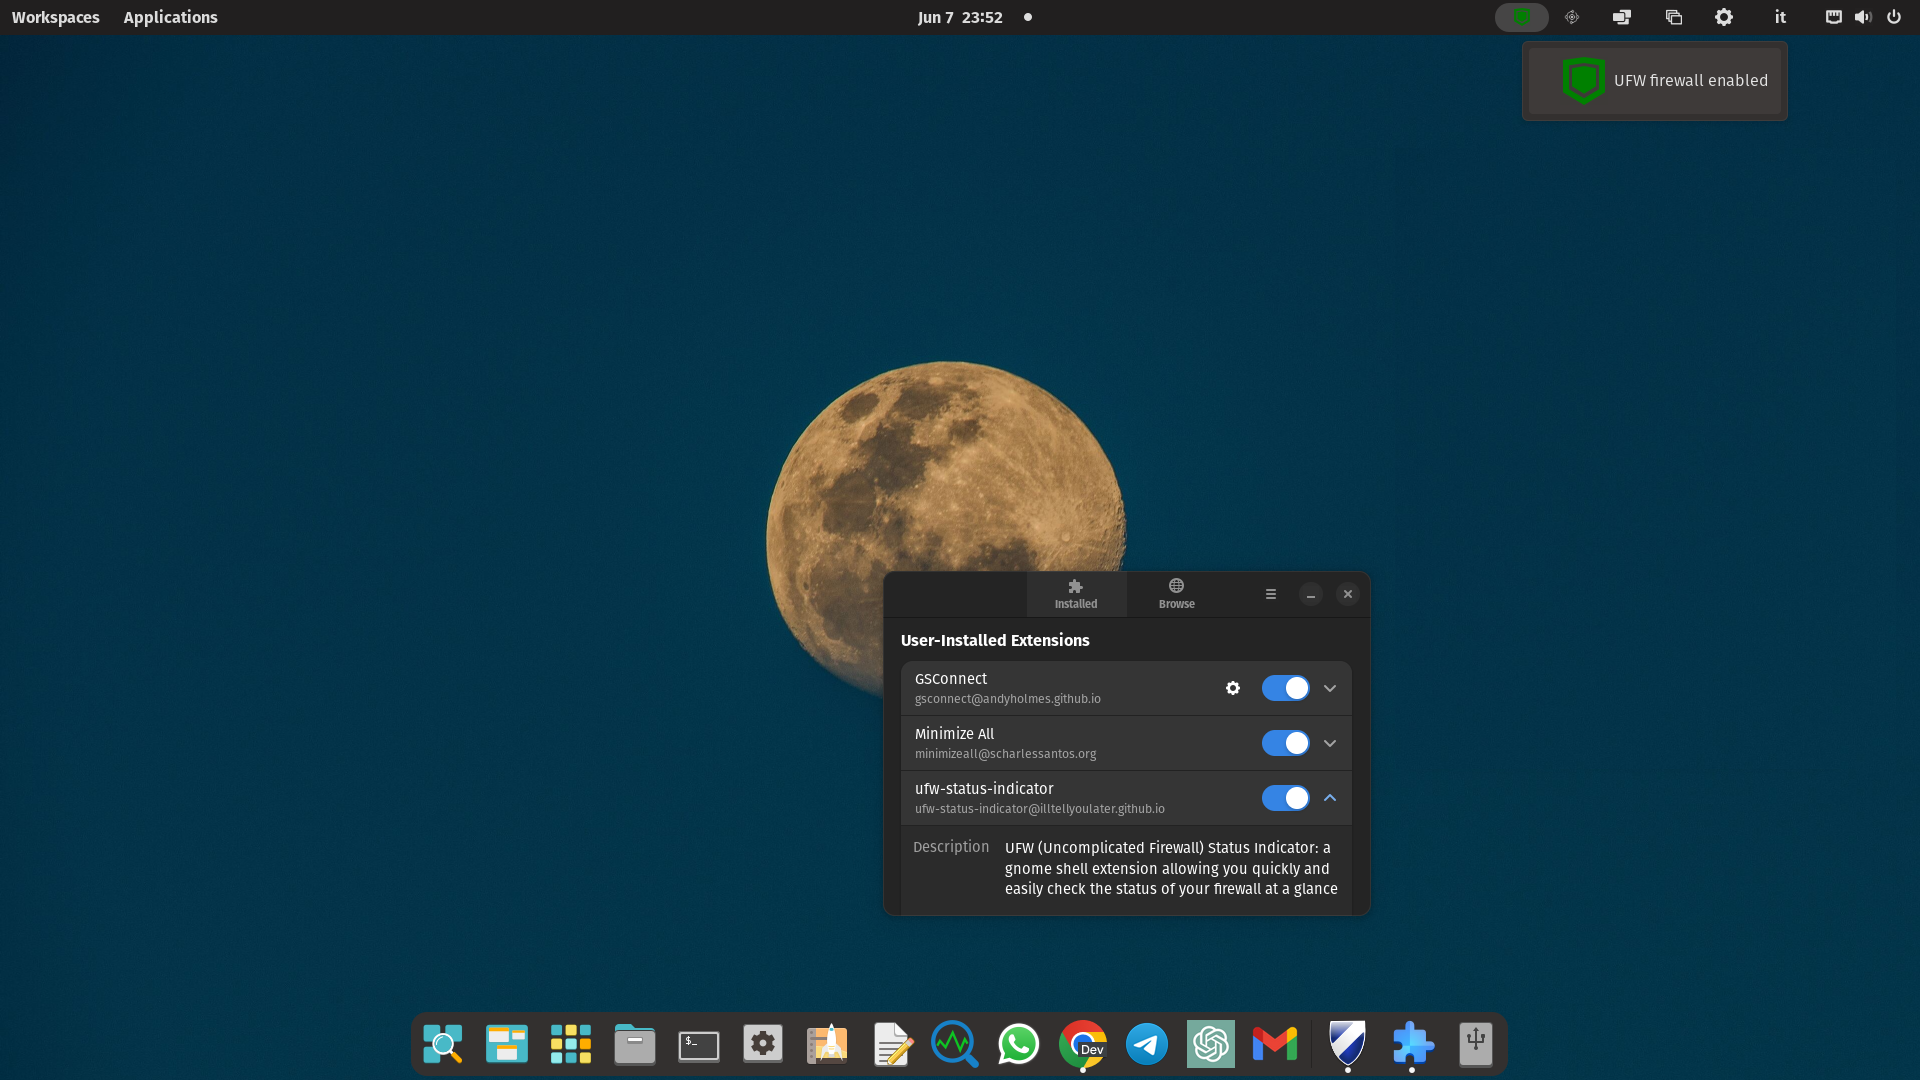This screenshot has width=1920, height=1080.
Task: Toggle off ufw-status-indicator extension
Action: tap(1285, 798)
